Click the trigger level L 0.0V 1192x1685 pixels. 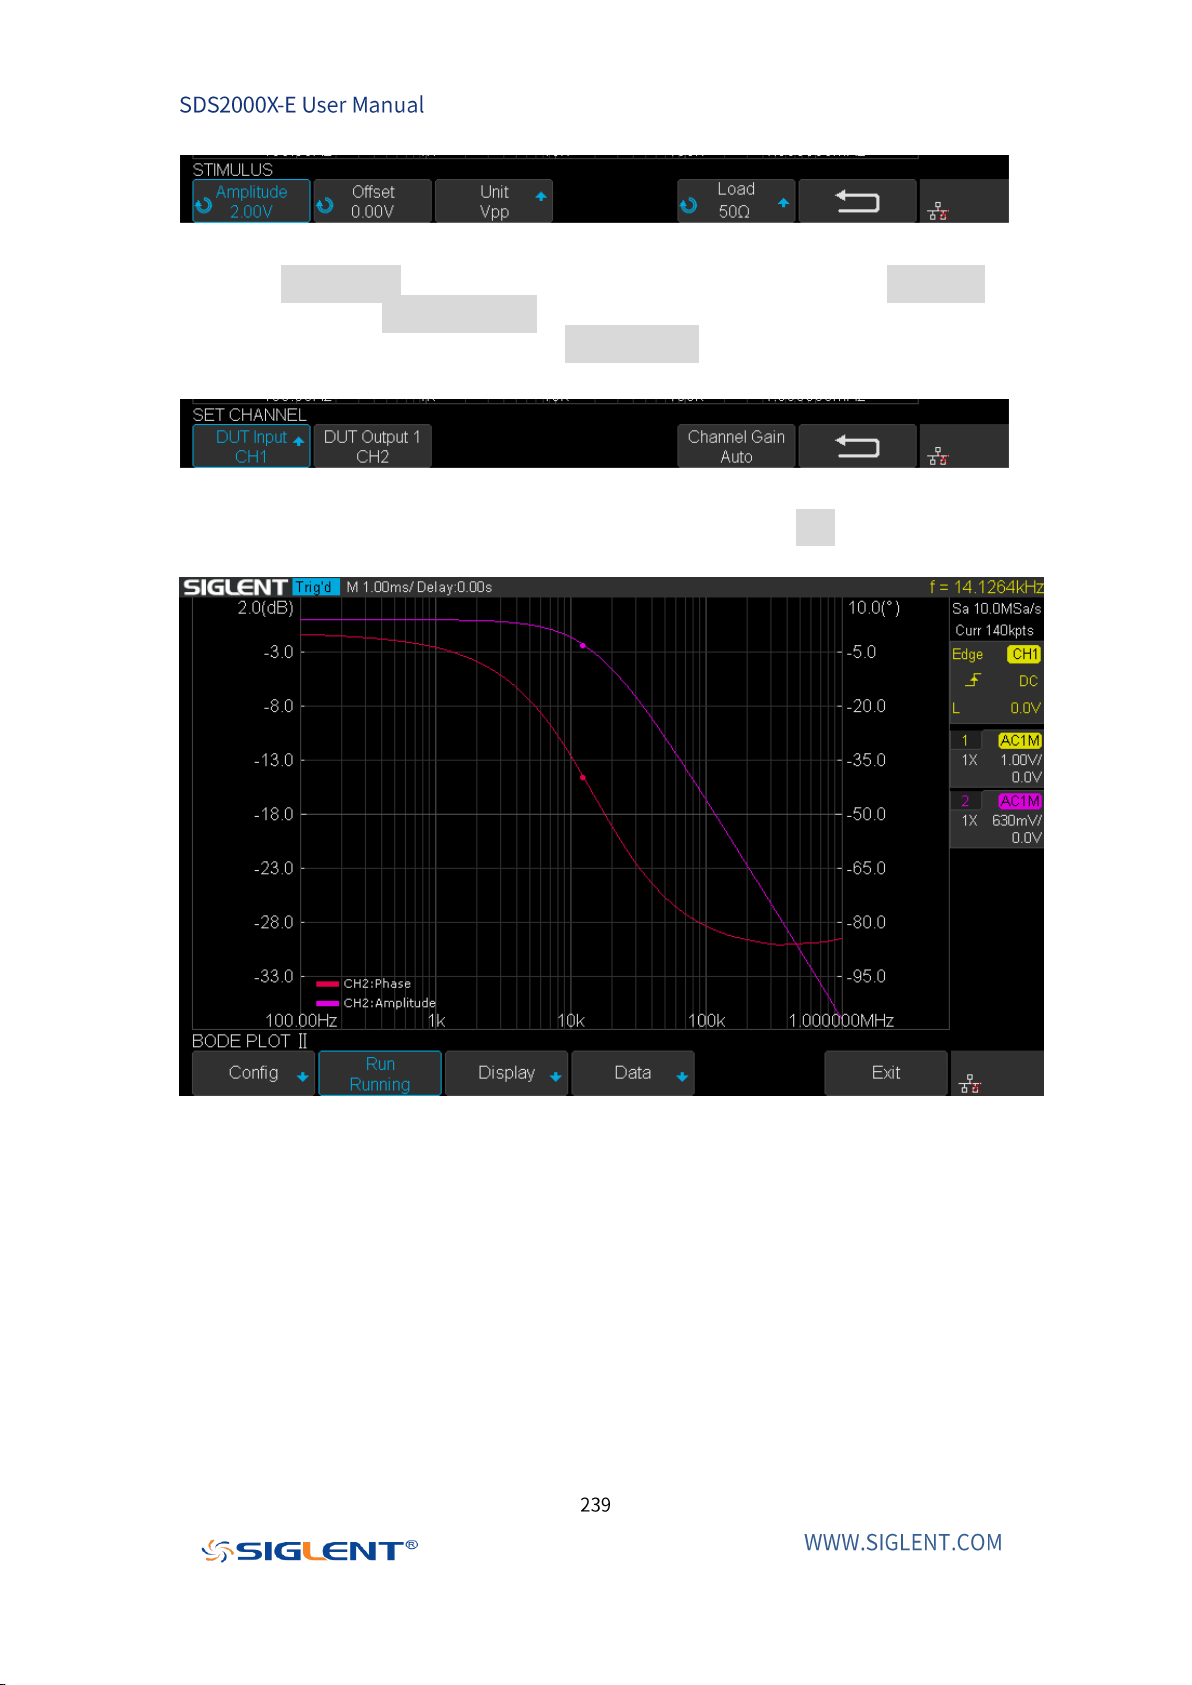click(x=996, y=708)
